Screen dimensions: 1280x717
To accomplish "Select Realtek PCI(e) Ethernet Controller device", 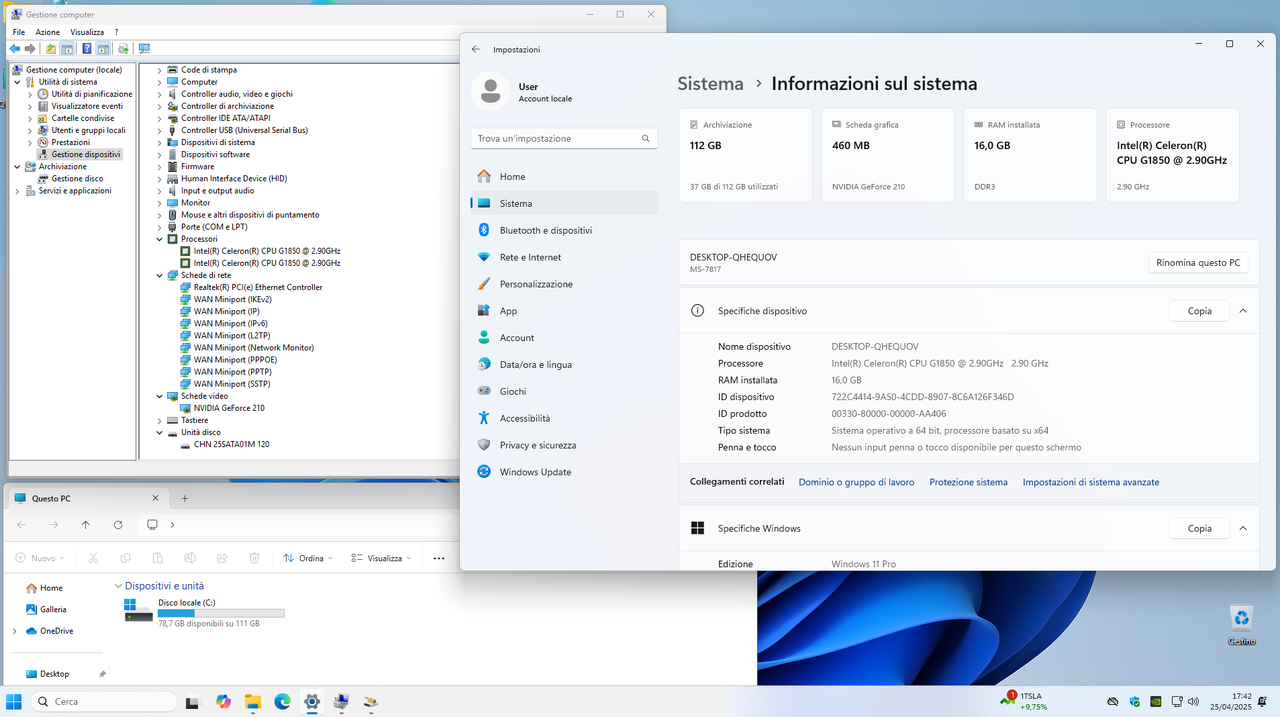I will click(258, 287).
